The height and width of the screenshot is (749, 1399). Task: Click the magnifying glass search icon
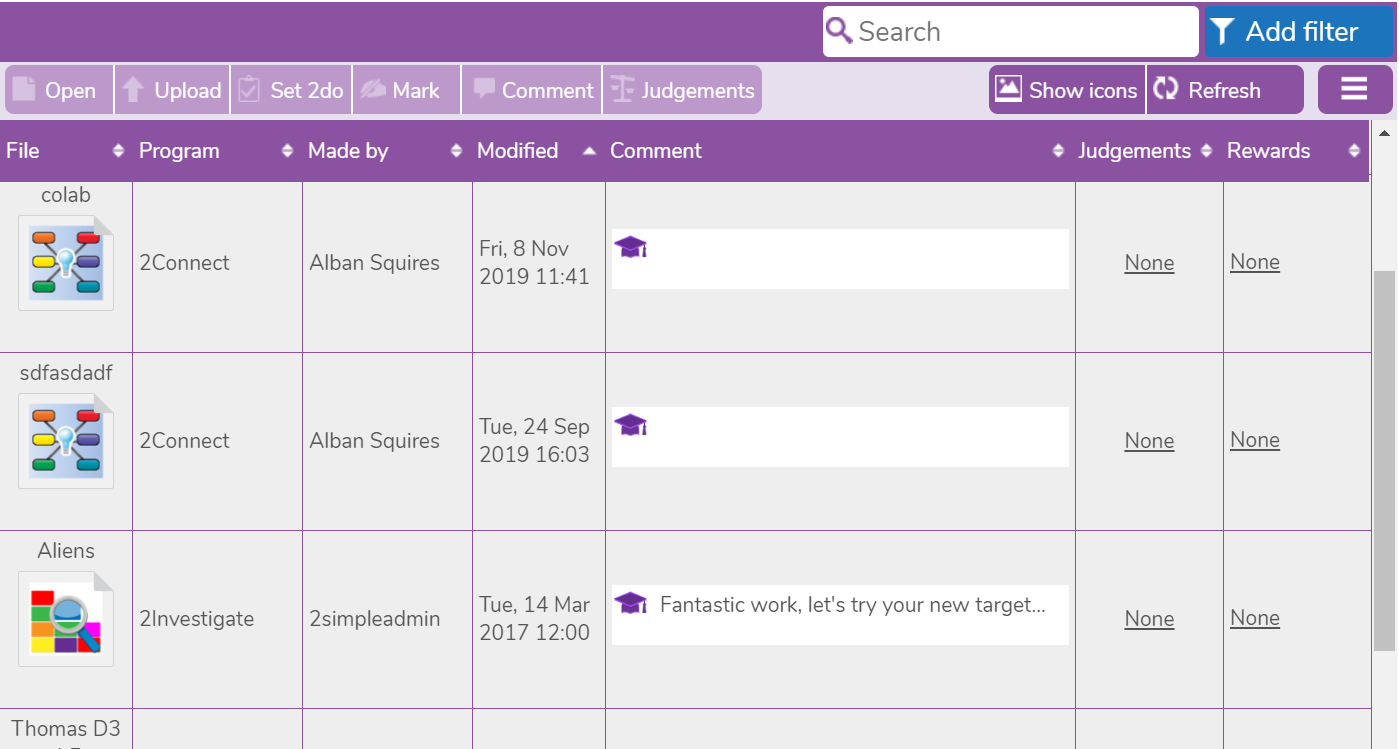coord(840,31)
